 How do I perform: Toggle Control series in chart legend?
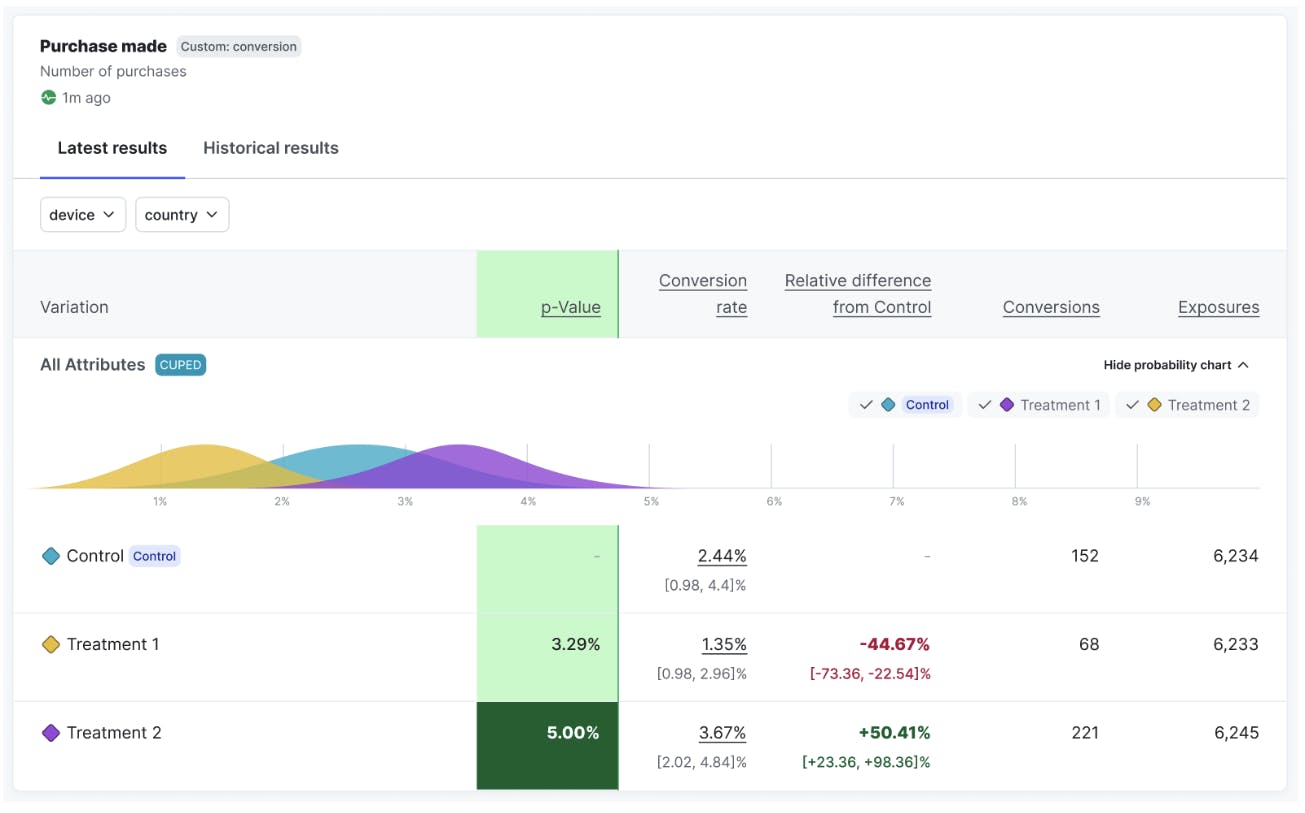tap(905, 405)
